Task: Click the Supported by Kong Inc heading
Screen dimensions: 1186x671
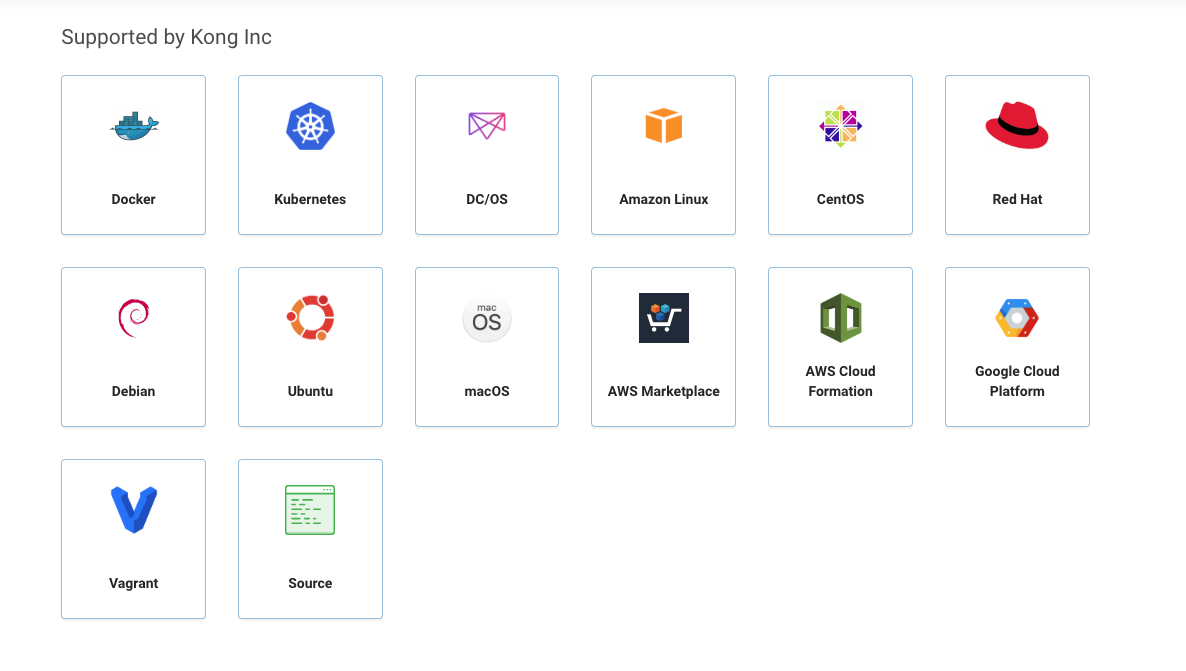Action: pos(166,37)
